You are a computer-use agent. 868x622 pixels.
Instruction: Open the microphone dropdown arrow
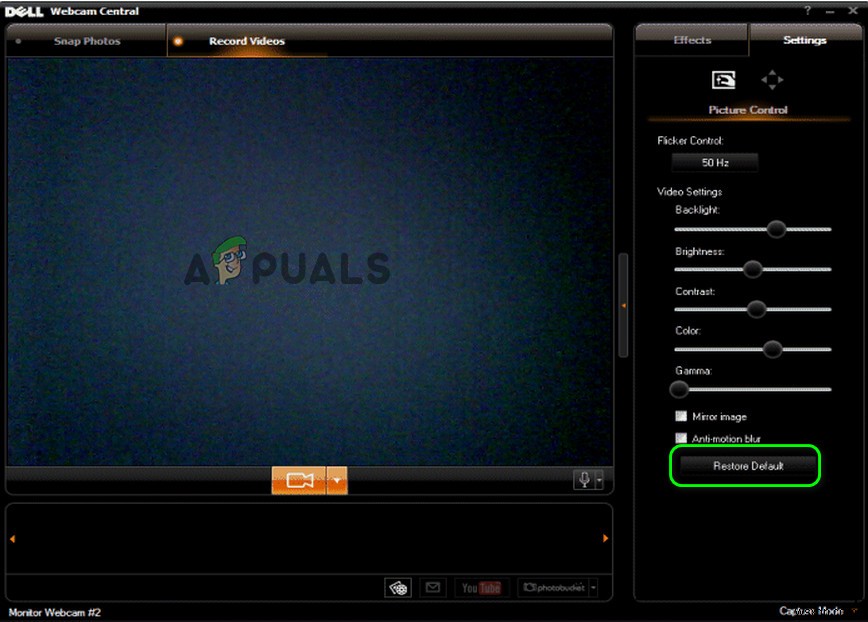coord(599,480)
